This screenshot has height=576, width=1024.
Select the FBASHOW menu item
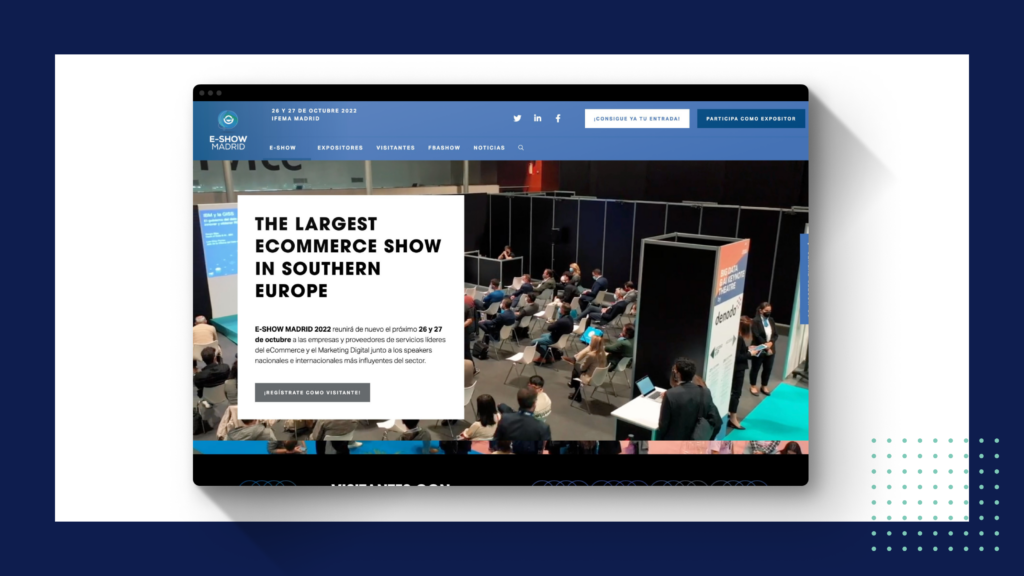(x=444, y=148)
